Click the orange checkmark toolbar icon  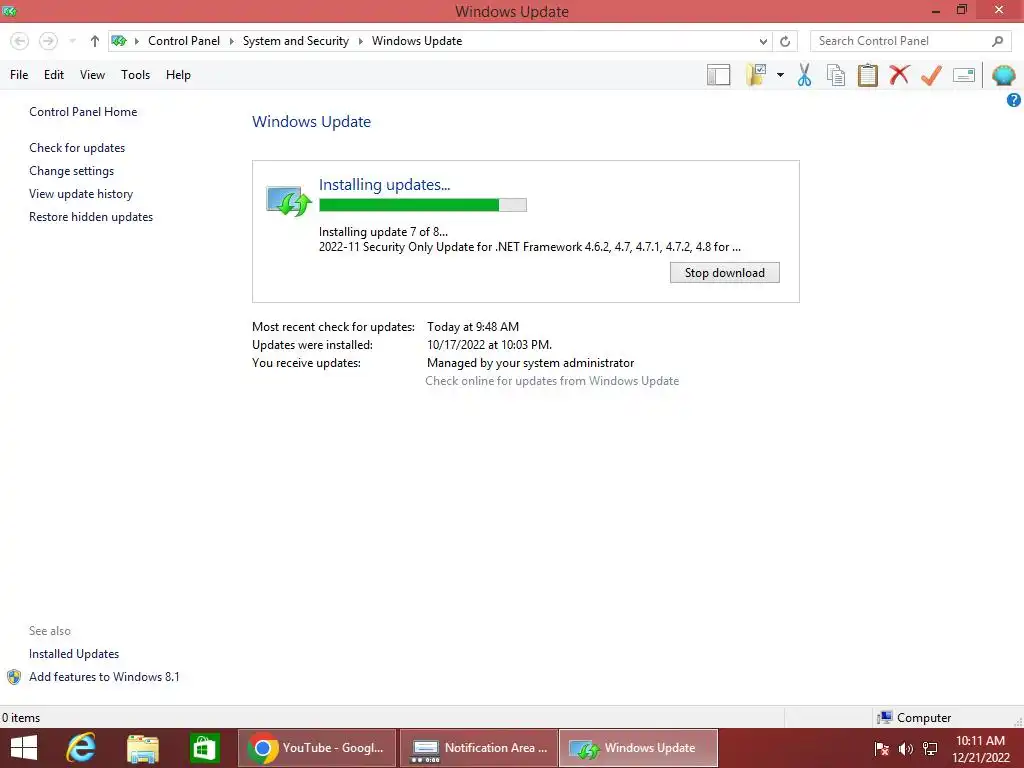coord(931,75)
